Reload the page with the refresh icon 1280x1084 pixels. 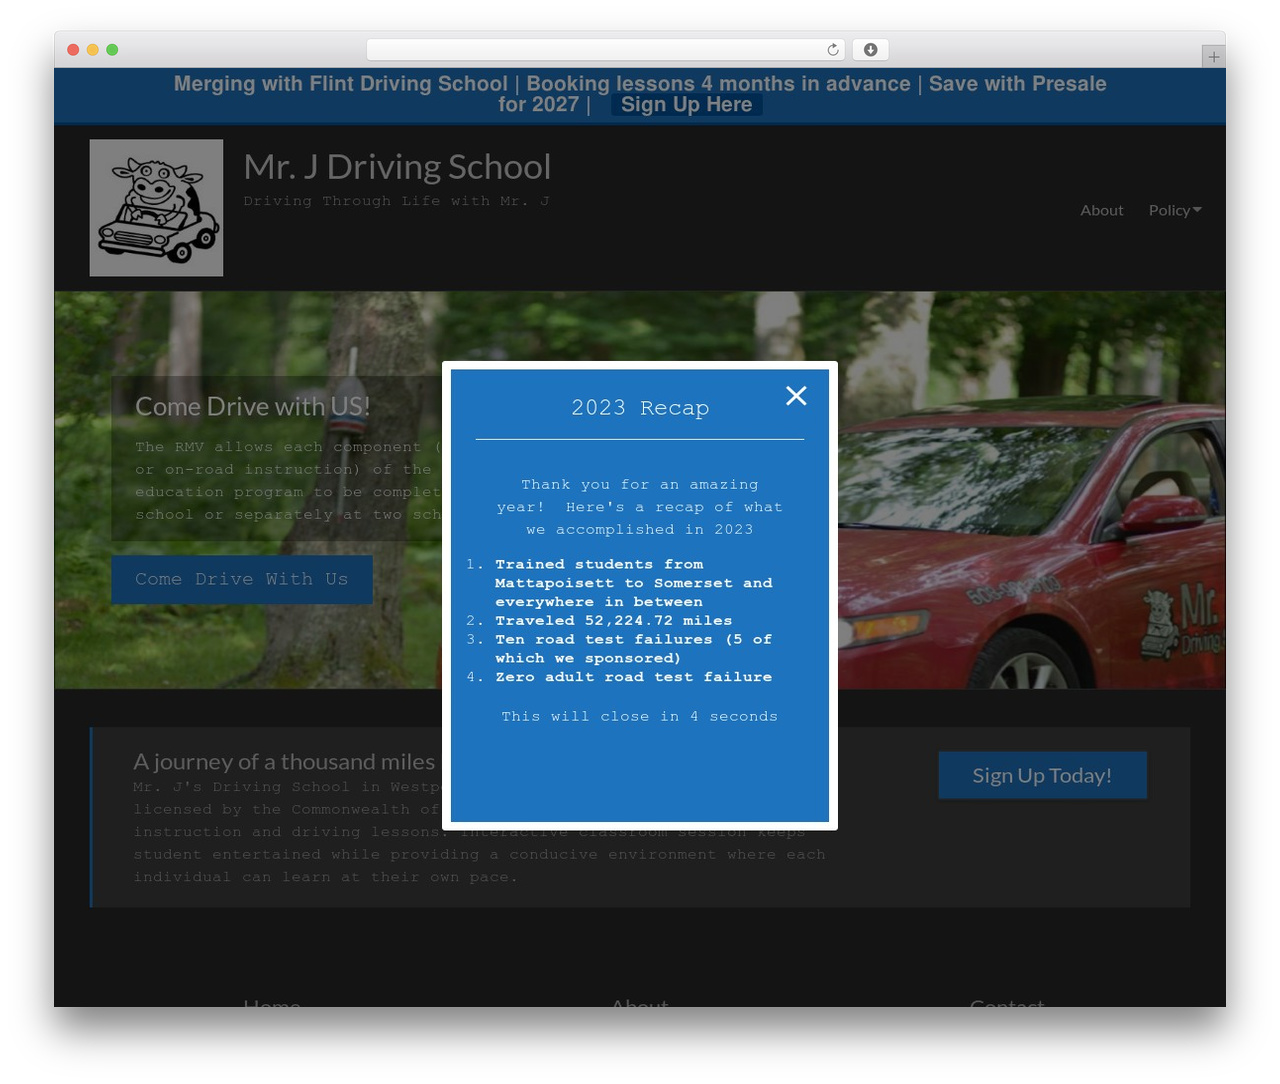pos(832,50)
